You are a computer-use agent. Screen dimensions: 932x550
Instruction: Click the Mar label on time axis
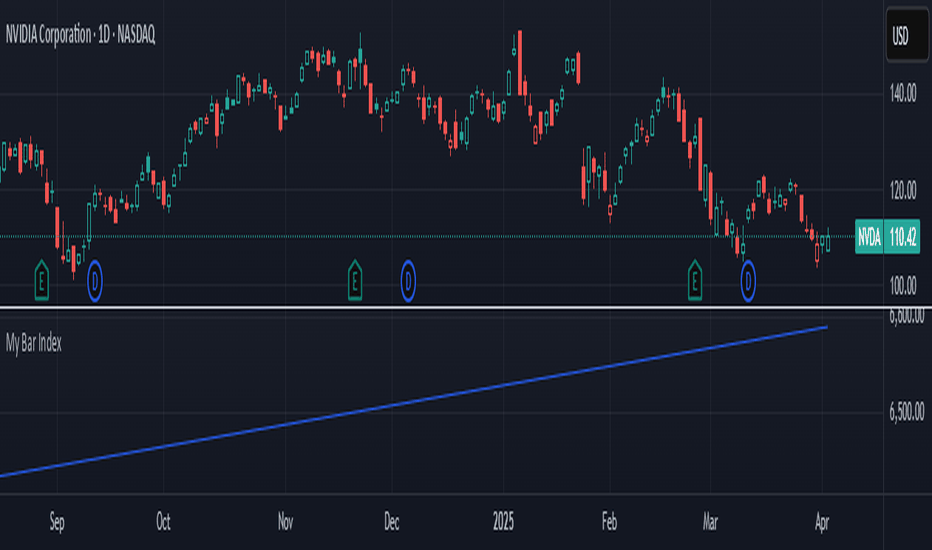(x=710, y=522)
